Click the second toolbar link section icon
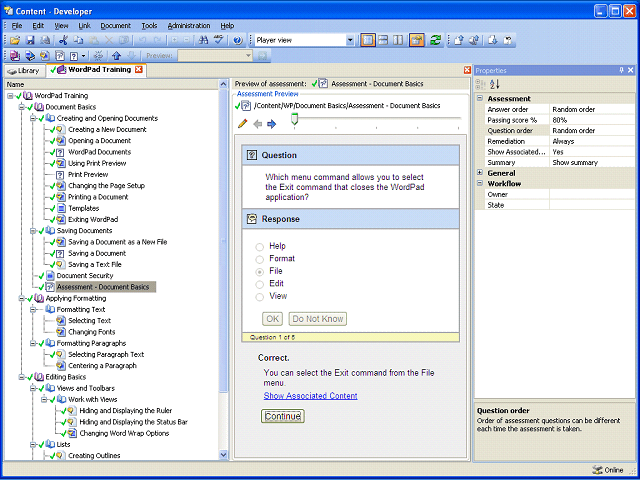Screen dimensions: 640x480 pos(30,55)
